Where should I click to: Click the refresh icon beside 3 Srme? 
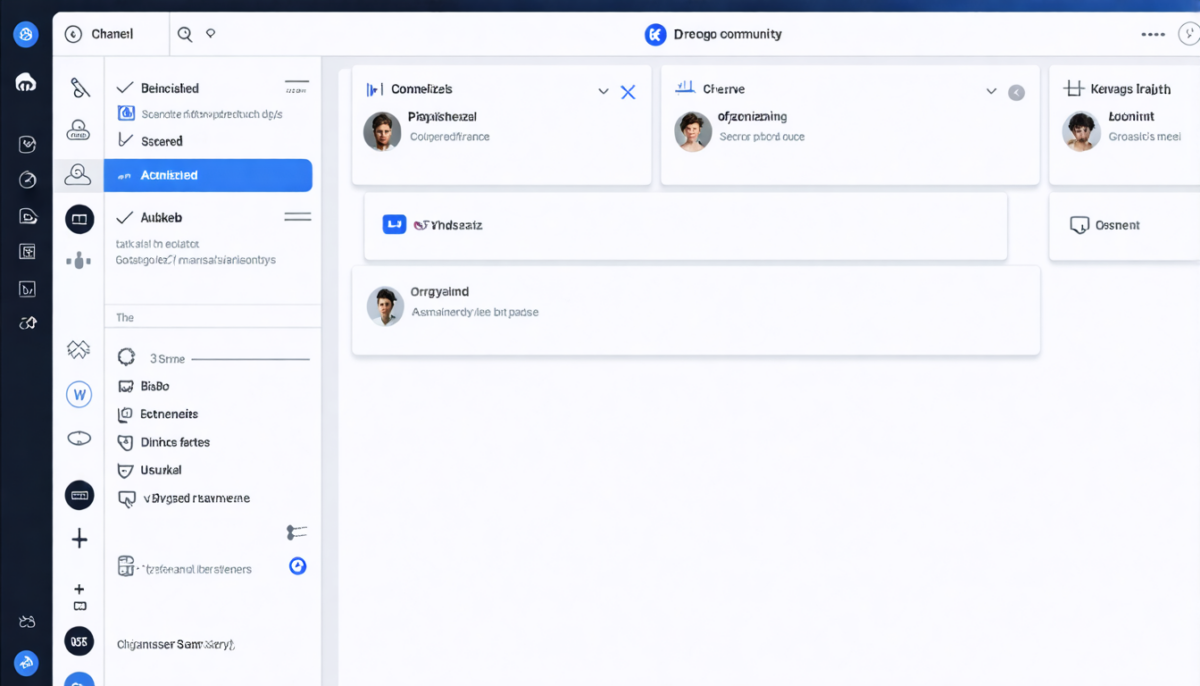point(126,357)
